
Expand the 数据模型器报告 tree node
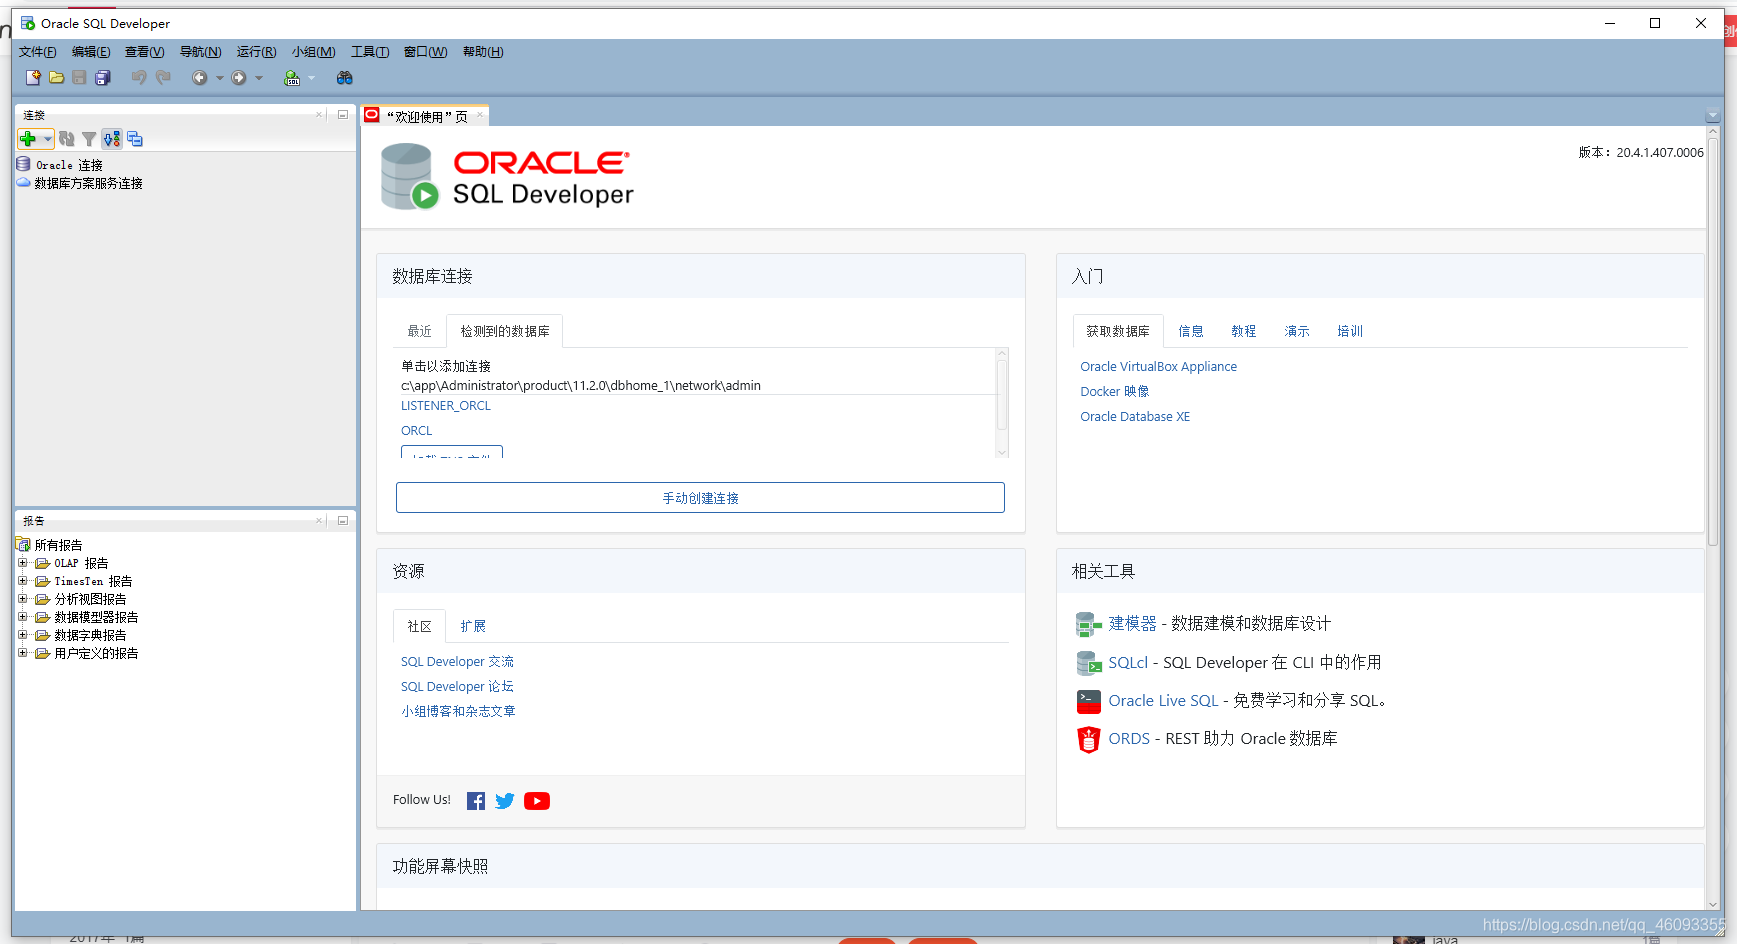click(22, 617)
